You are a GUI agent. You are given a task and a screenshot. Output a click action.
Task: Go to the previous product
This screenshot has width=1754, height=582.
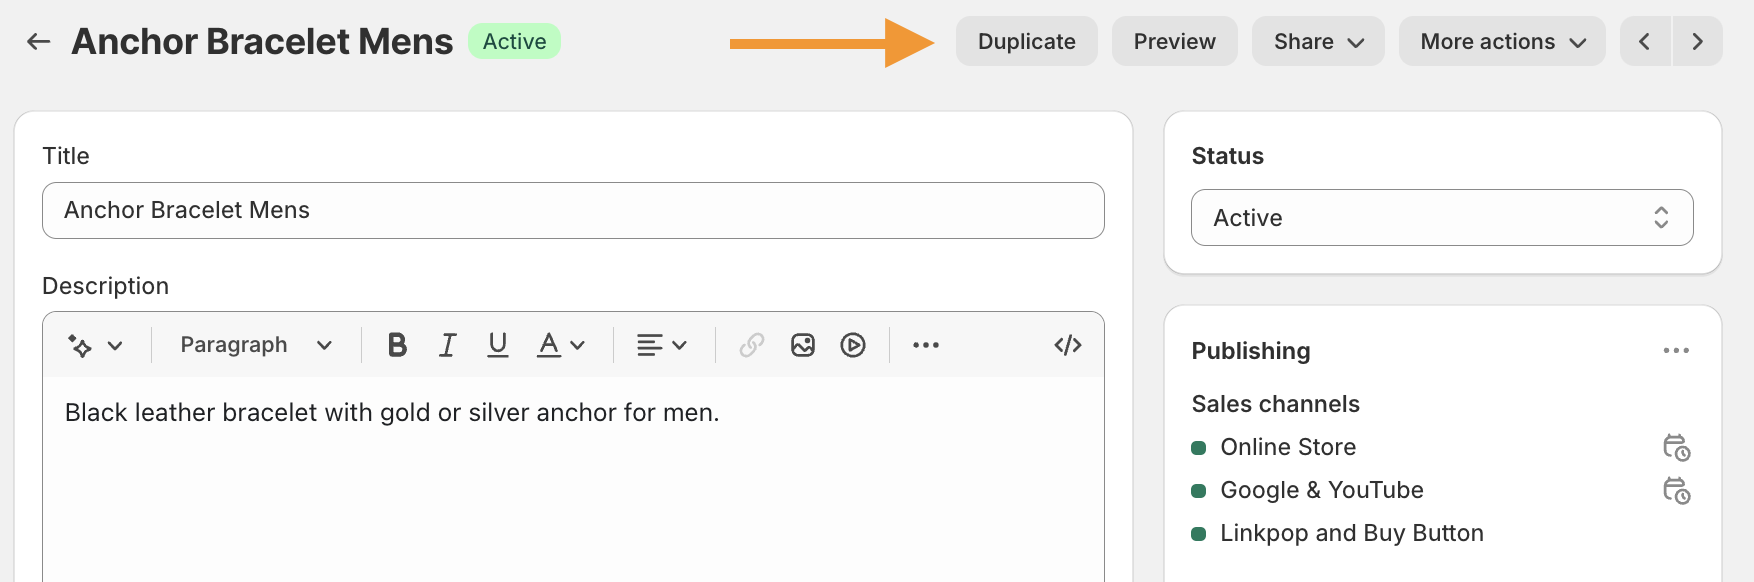point(1645,41)
